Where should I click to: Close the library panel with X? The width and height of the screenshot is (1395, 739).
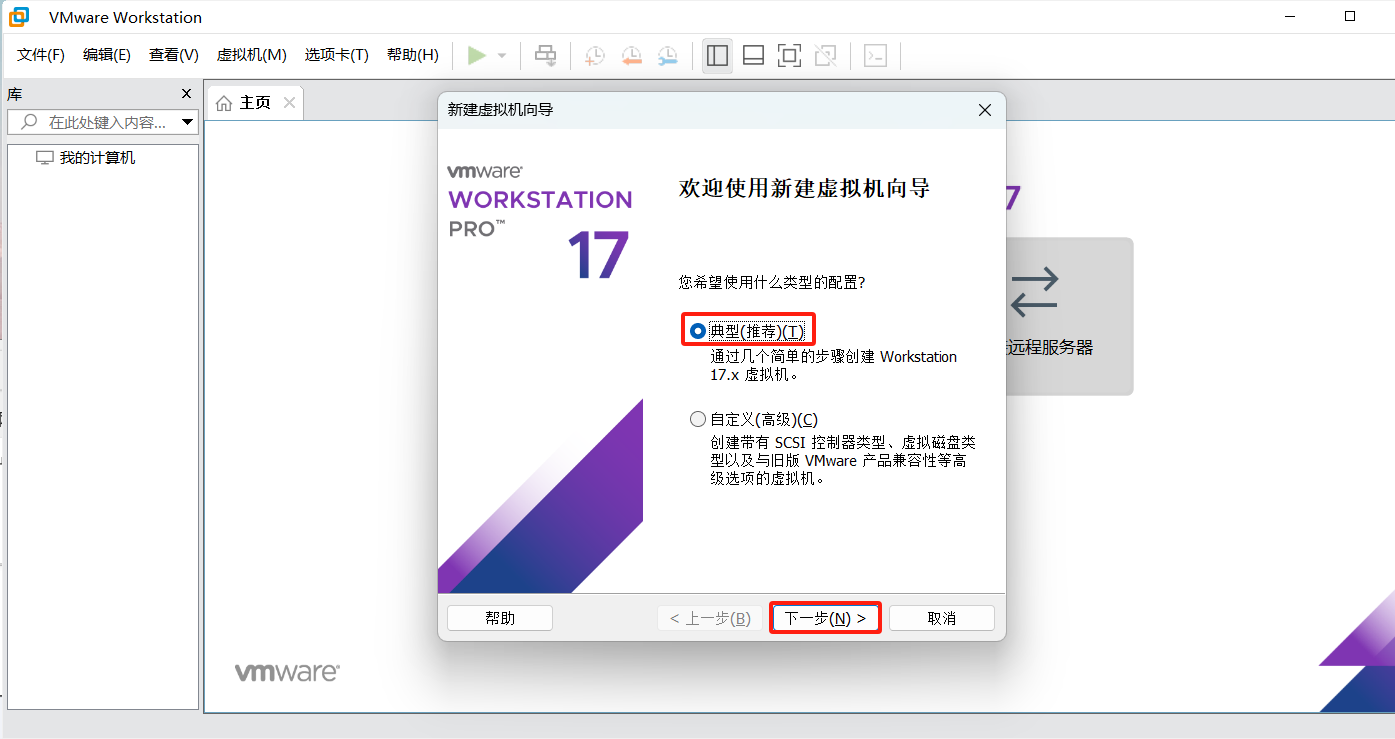tap(186, 94)
